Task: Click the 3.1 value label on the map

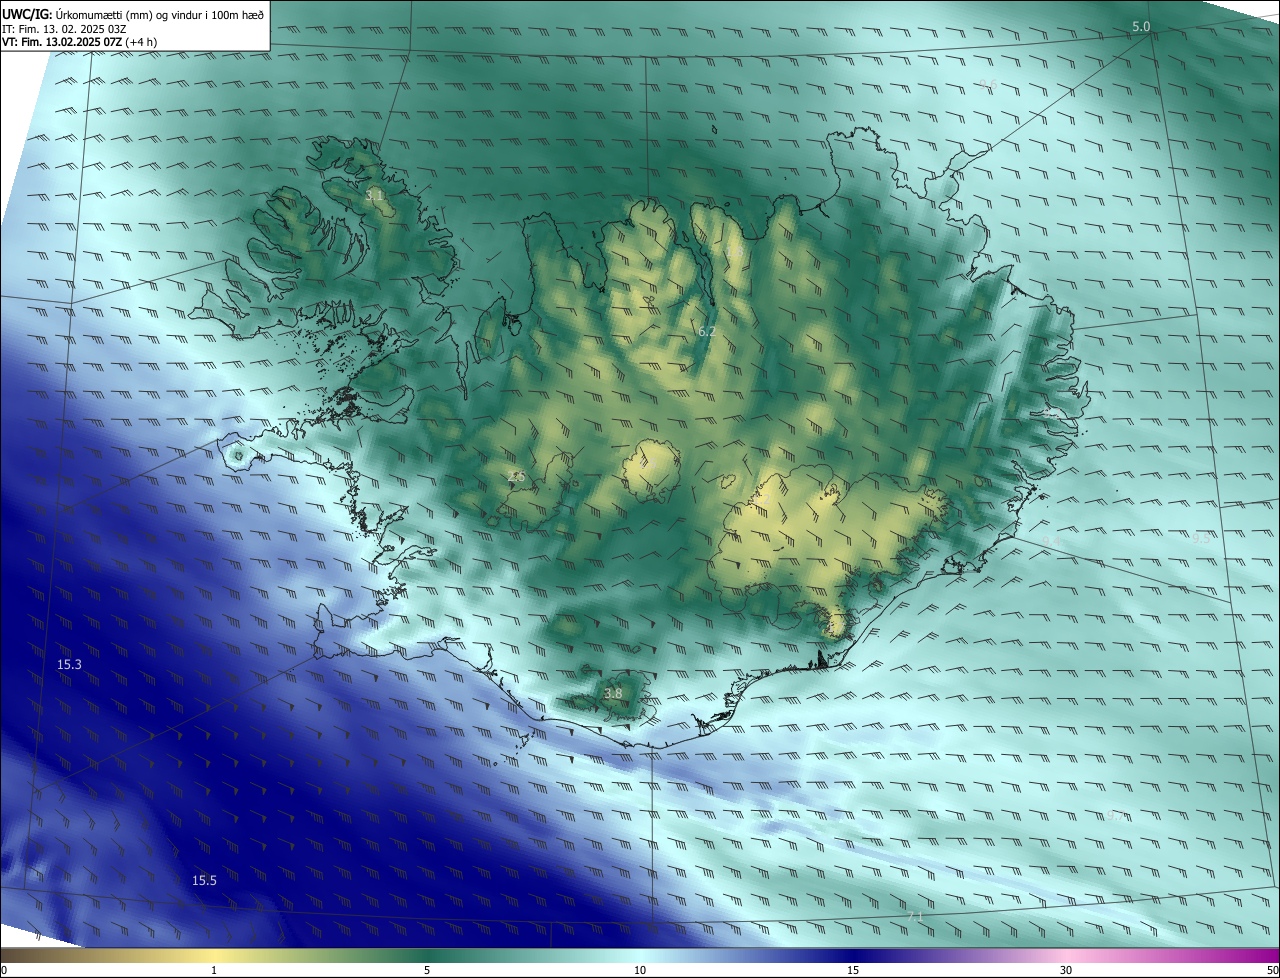Action: (374, 197)
